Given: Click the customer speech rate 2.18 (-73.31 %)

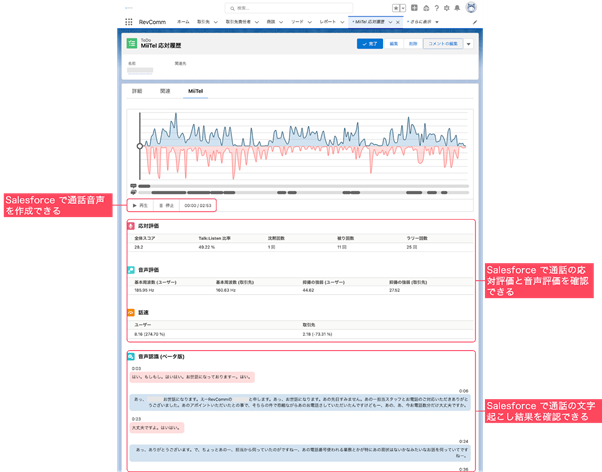Looking at the screenshot, I should (317, 334).
